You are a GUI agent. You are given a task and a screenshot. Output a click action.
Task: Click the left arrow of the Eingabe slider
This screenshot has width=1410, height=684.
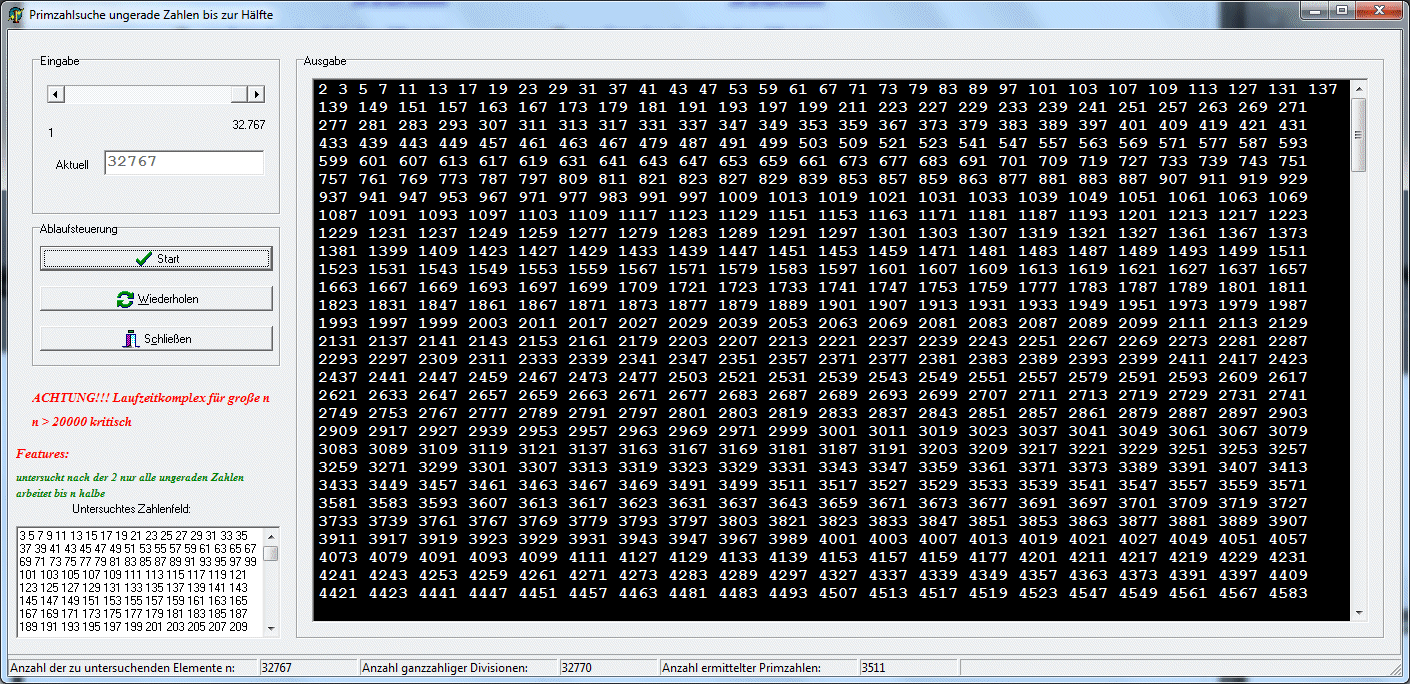57,94
